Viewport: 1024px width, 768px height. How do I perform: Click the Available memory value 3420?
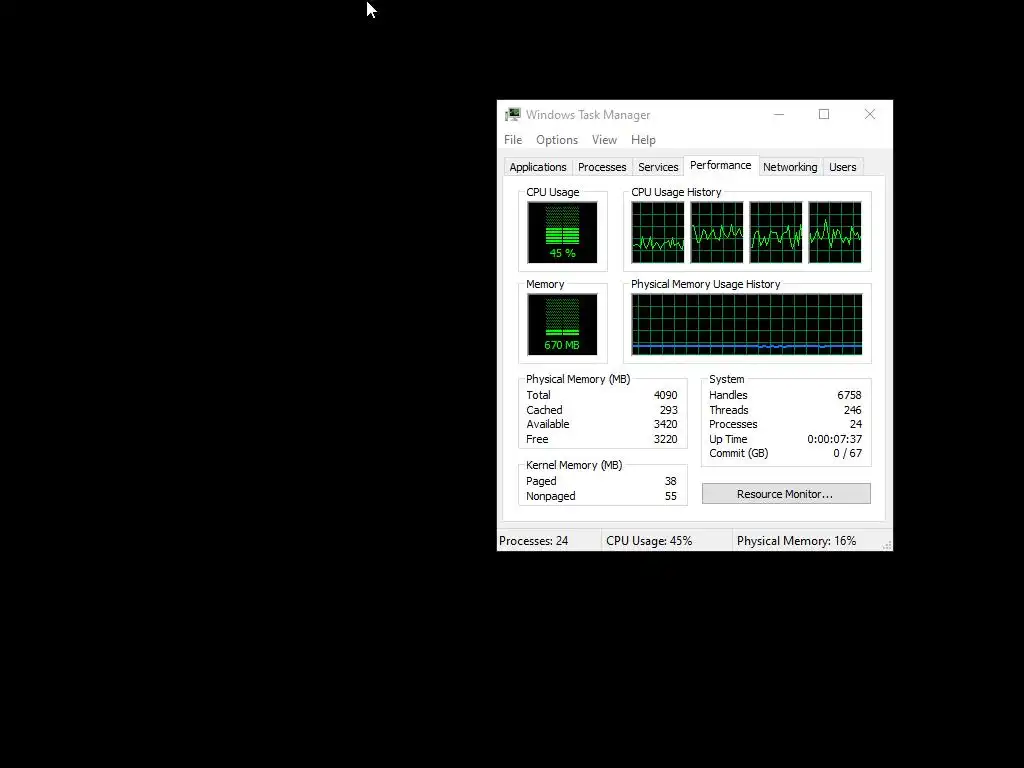click(x=665, y=424)
